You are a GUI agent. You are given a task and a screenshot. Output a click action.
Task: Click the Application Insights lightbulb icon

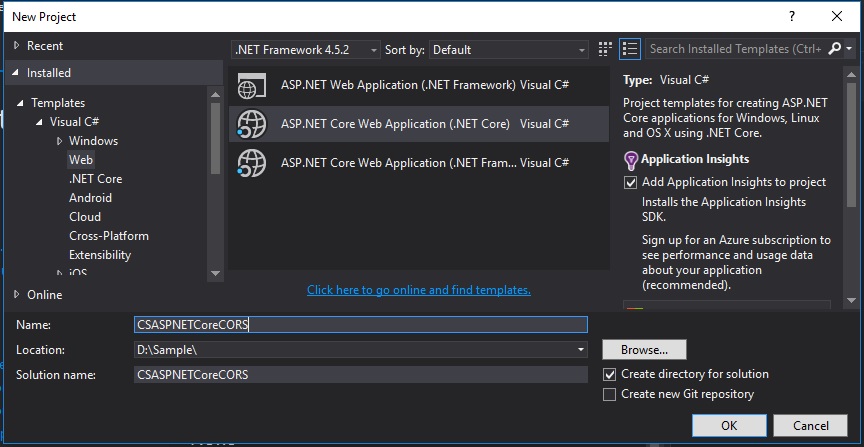[630, 159]
